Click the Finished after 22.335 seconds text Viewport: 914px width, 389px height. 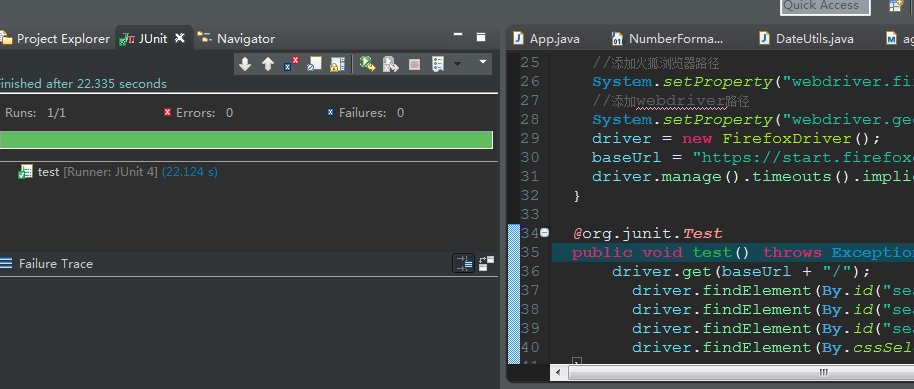tap(83, 84)
